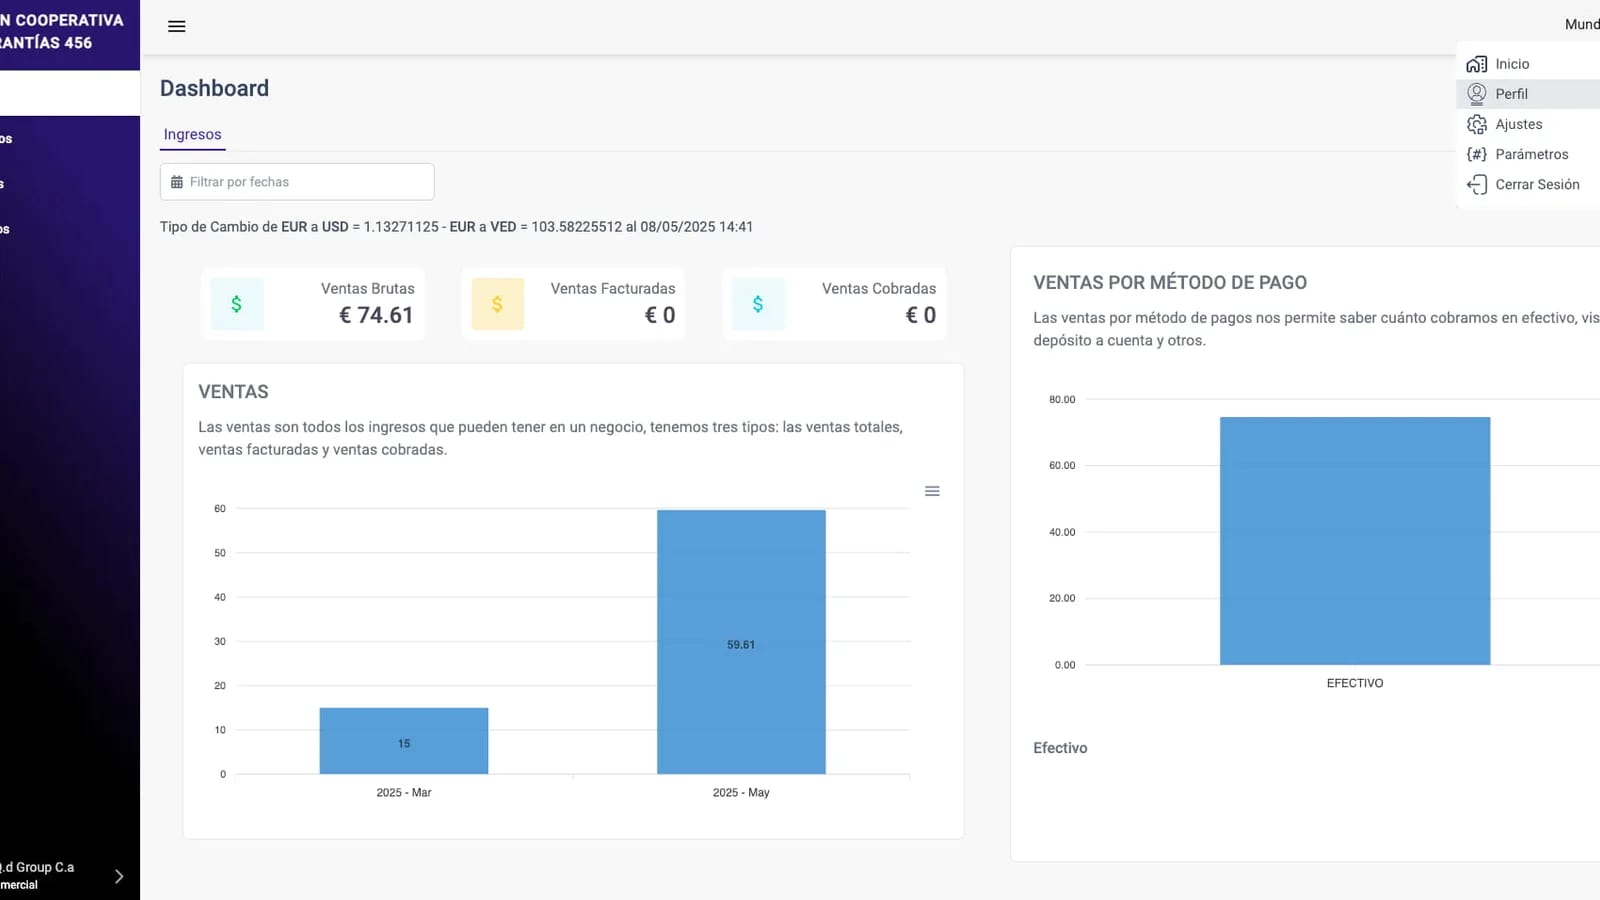Click the Ventas Facturadas € 0 value

[x=660, y=315]
